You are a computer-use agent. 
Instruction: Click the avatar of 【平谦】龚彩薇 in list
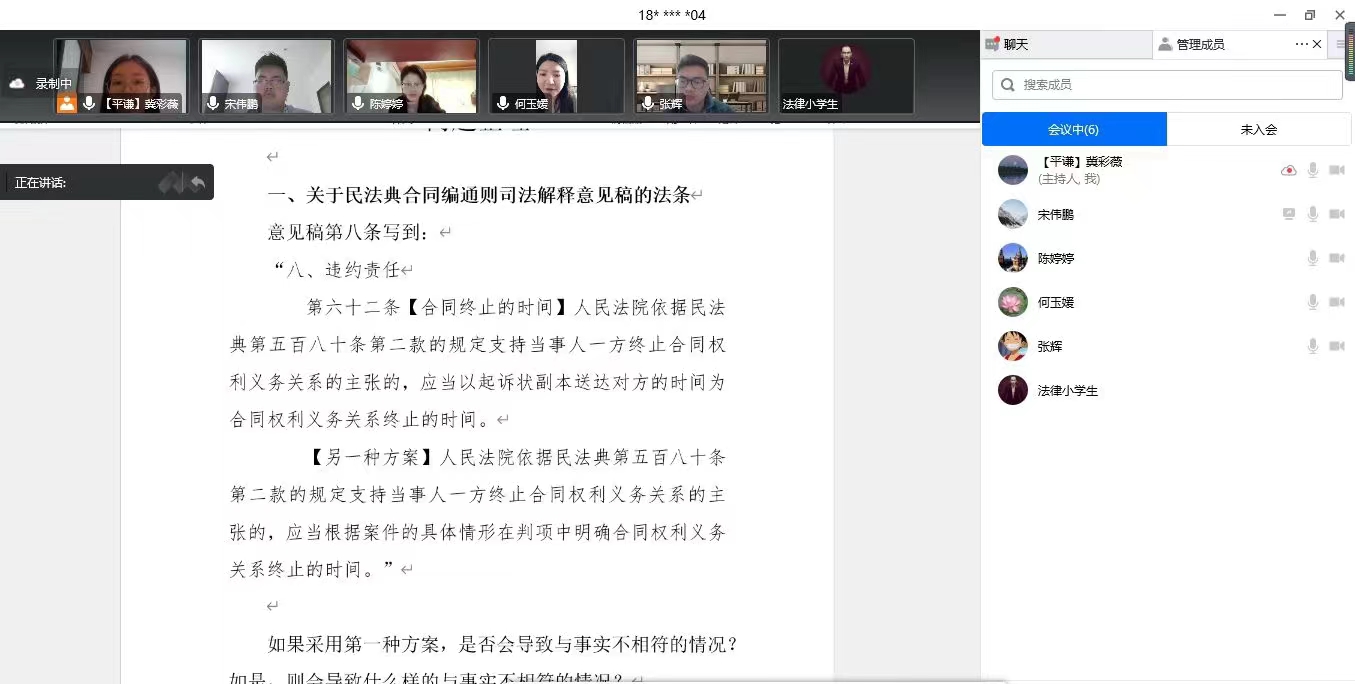click(x=1013, y=170)
